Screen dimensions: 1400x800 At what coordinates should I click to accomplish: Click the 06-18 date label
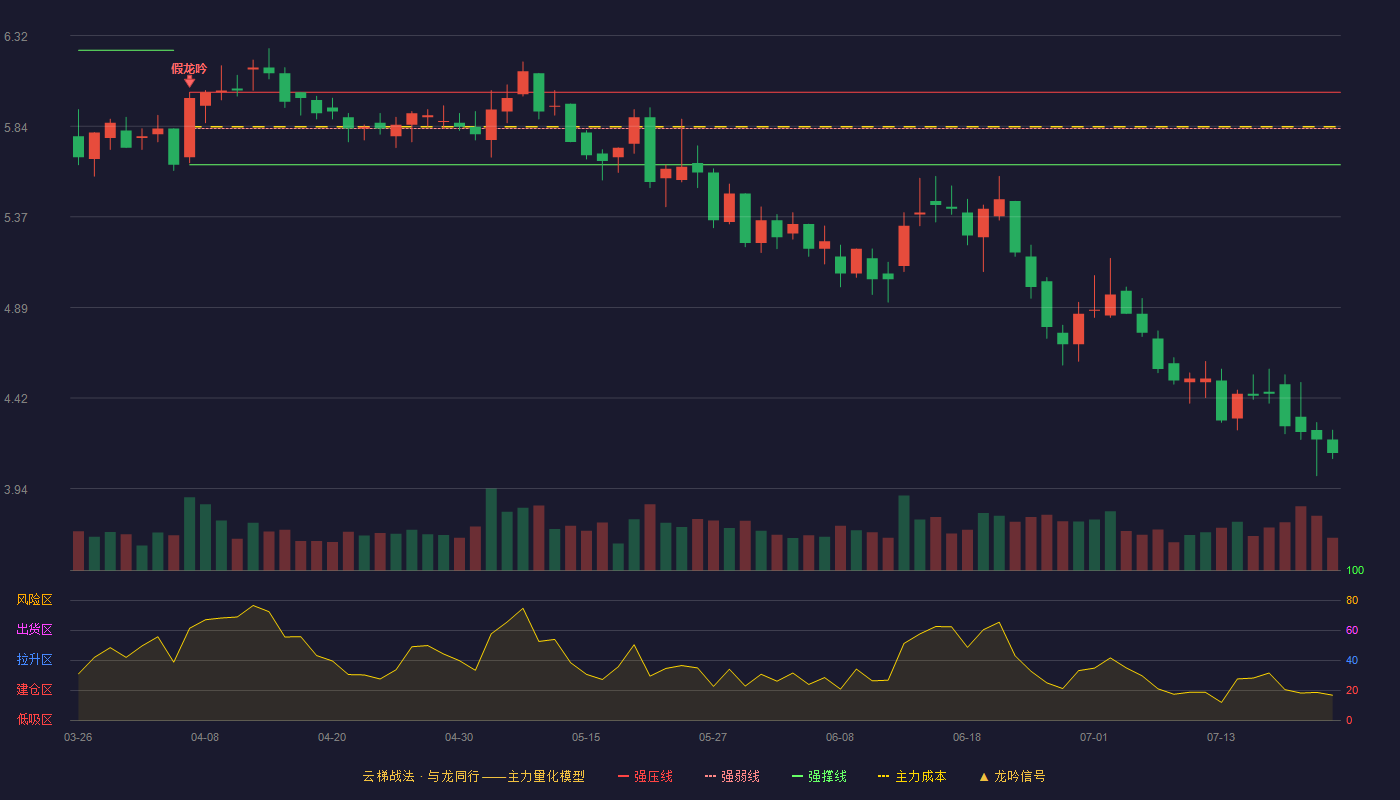coord(967,737)
